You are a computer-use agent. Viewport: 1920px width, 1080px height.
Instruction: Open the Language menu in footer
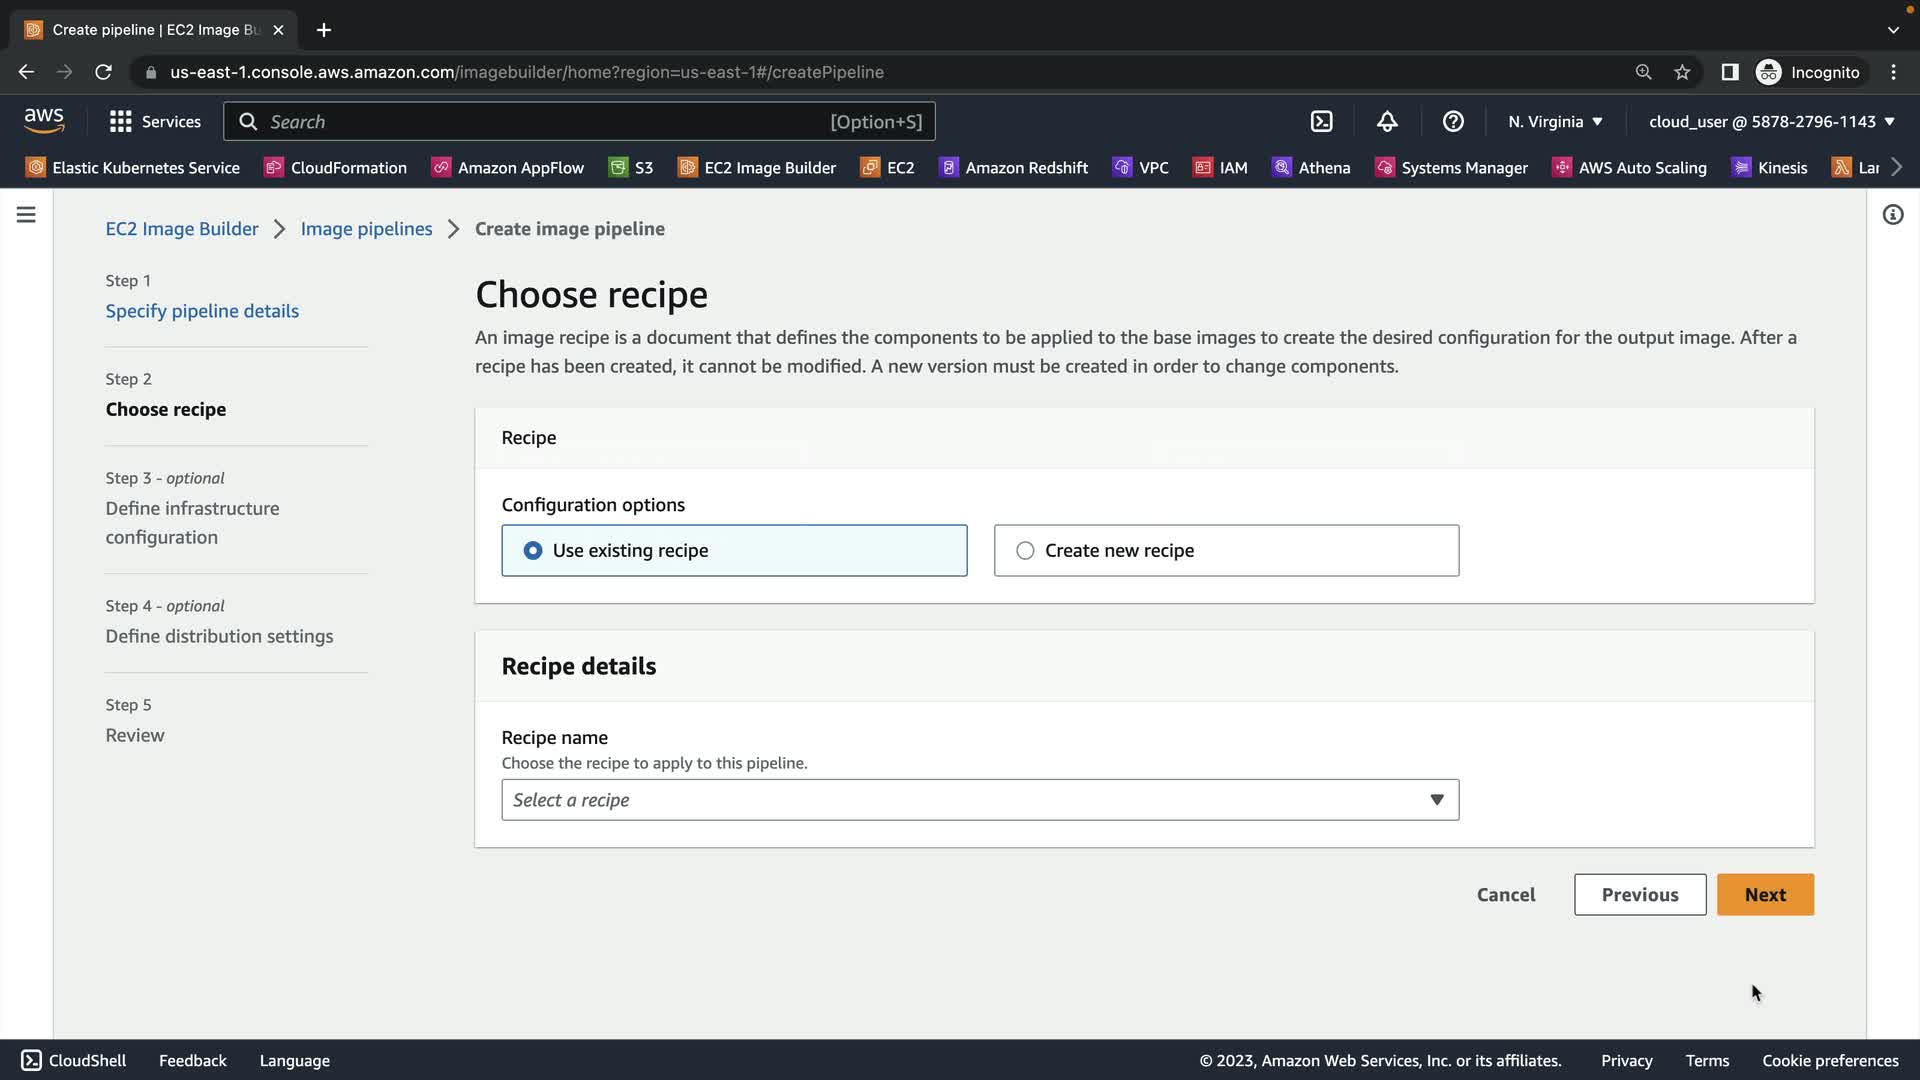(294, 1061)
